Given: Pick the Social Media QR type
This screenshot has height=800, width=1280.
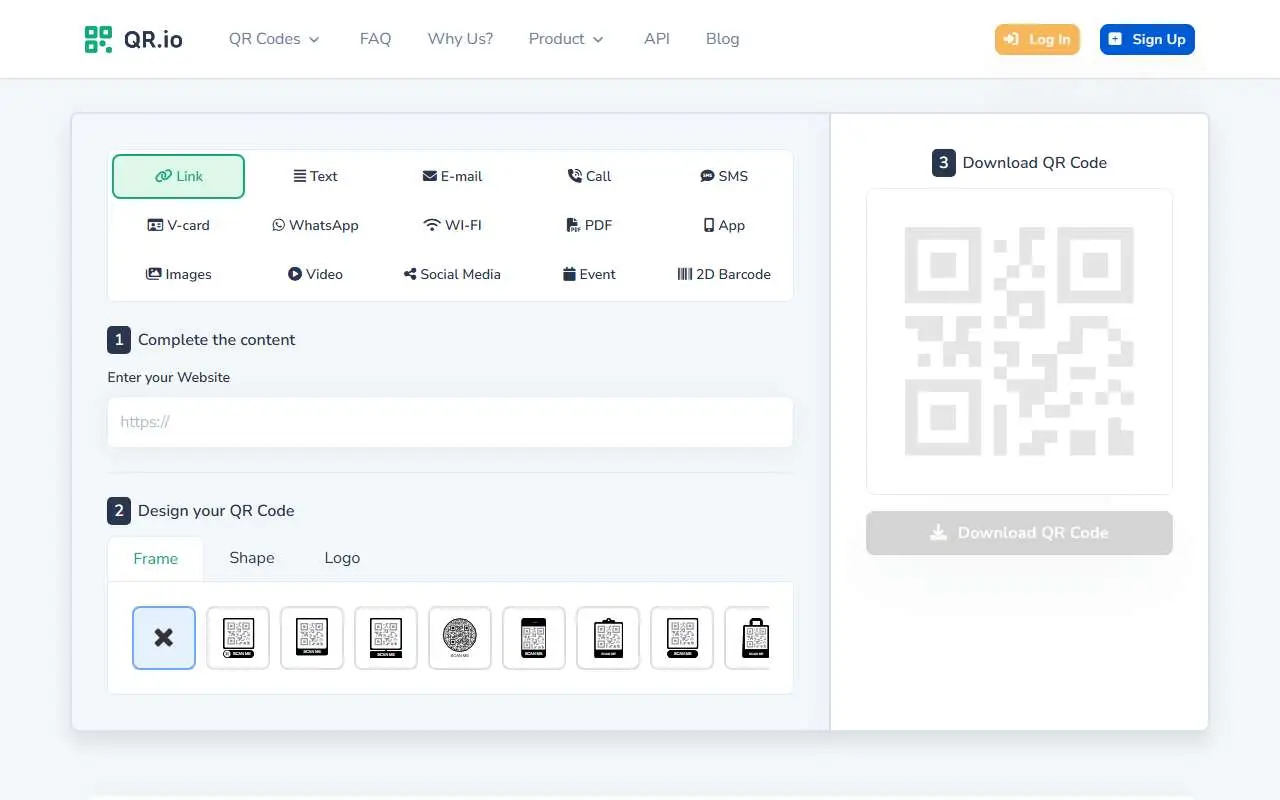Looking at the screenshot, I should tap(452, 274).
